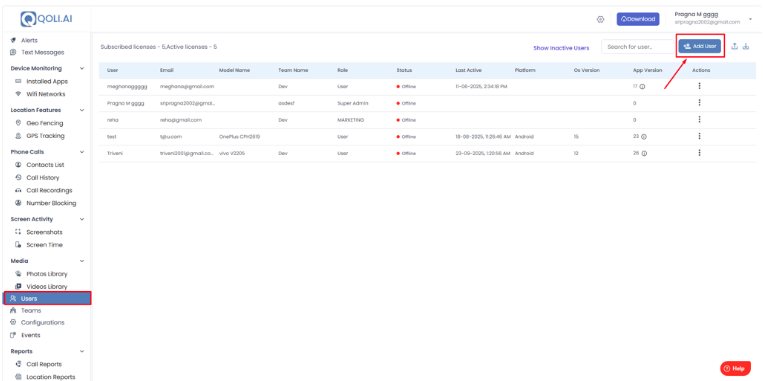Click the Show Inactive Users link

click(561, 48)
